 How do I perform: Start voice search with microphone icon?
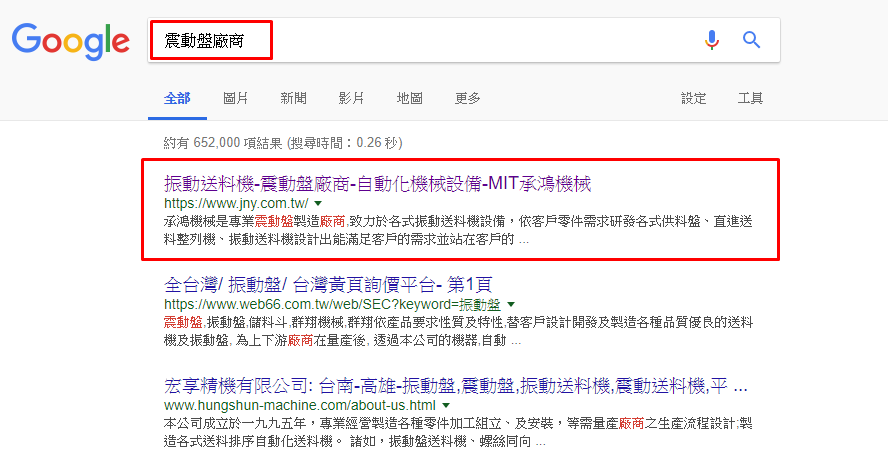(x=712, y=40)
